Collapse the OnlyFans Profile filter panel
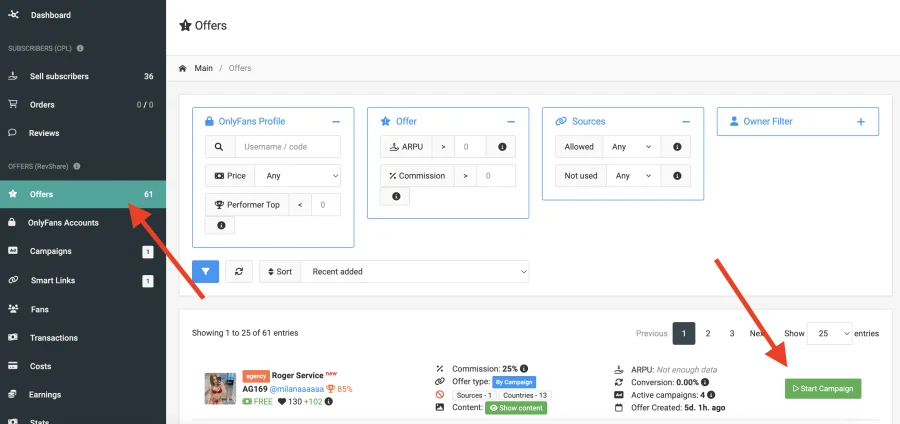Screen dimensions: 900x424 pyautogui.click(x=336, y=121)
